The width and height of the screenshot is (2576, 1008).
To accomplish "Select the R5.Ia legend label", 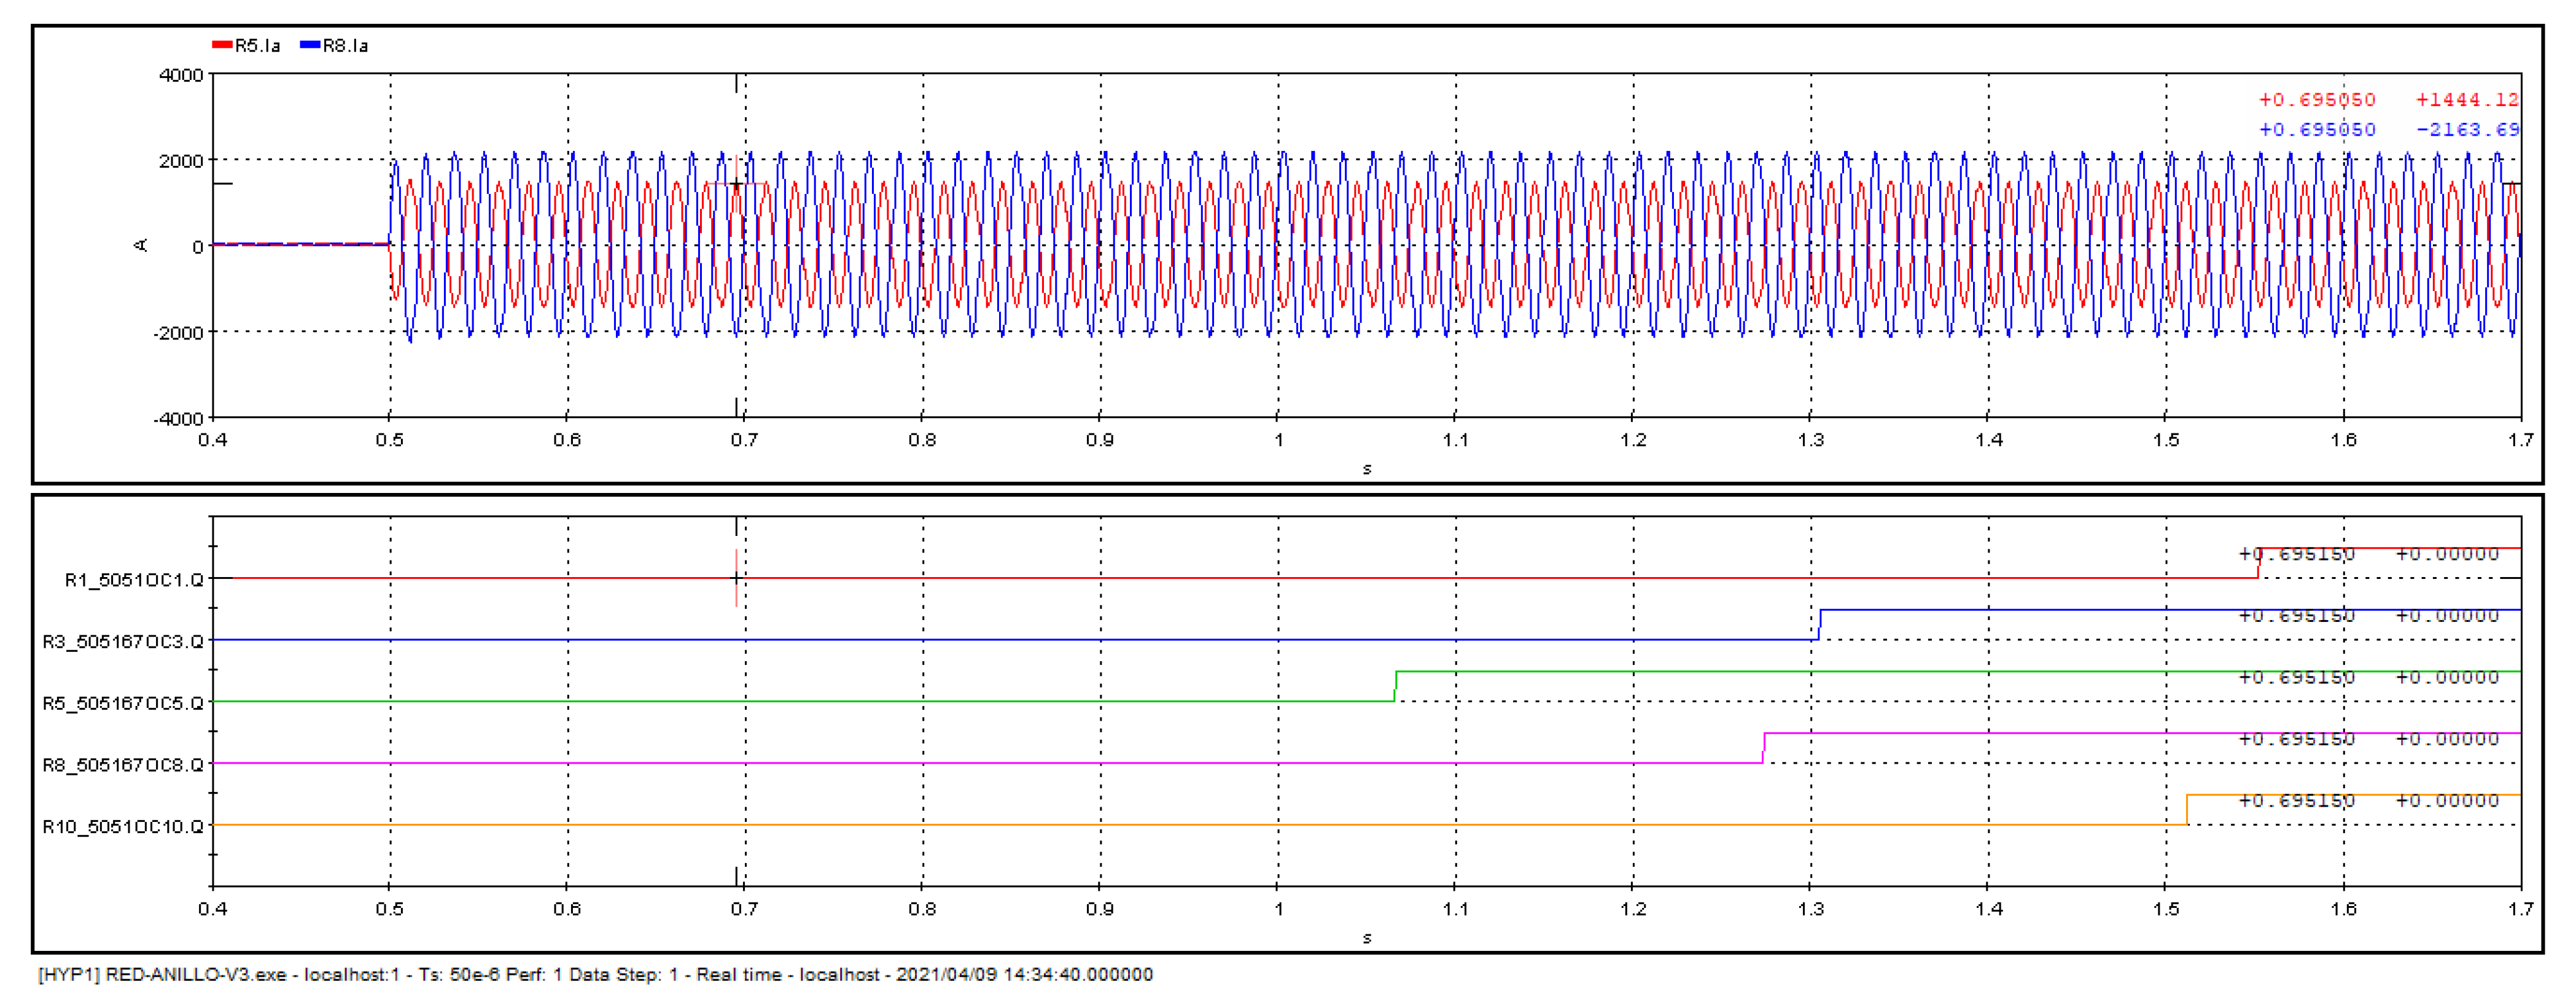I will 258,46.
